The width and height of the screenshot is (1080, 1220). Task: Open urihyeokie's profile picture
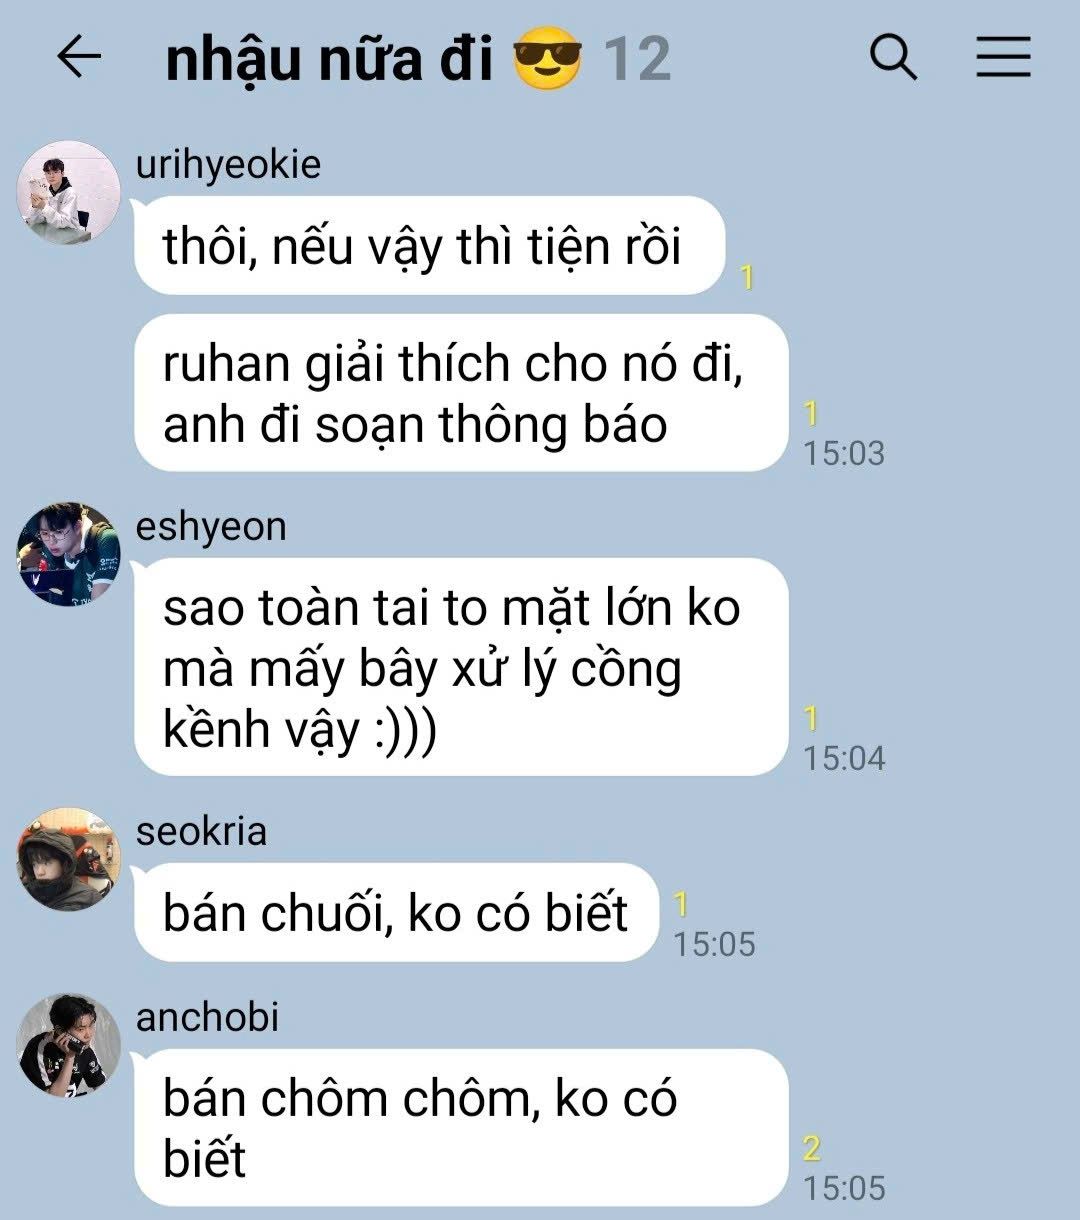(x=69, y=192)
